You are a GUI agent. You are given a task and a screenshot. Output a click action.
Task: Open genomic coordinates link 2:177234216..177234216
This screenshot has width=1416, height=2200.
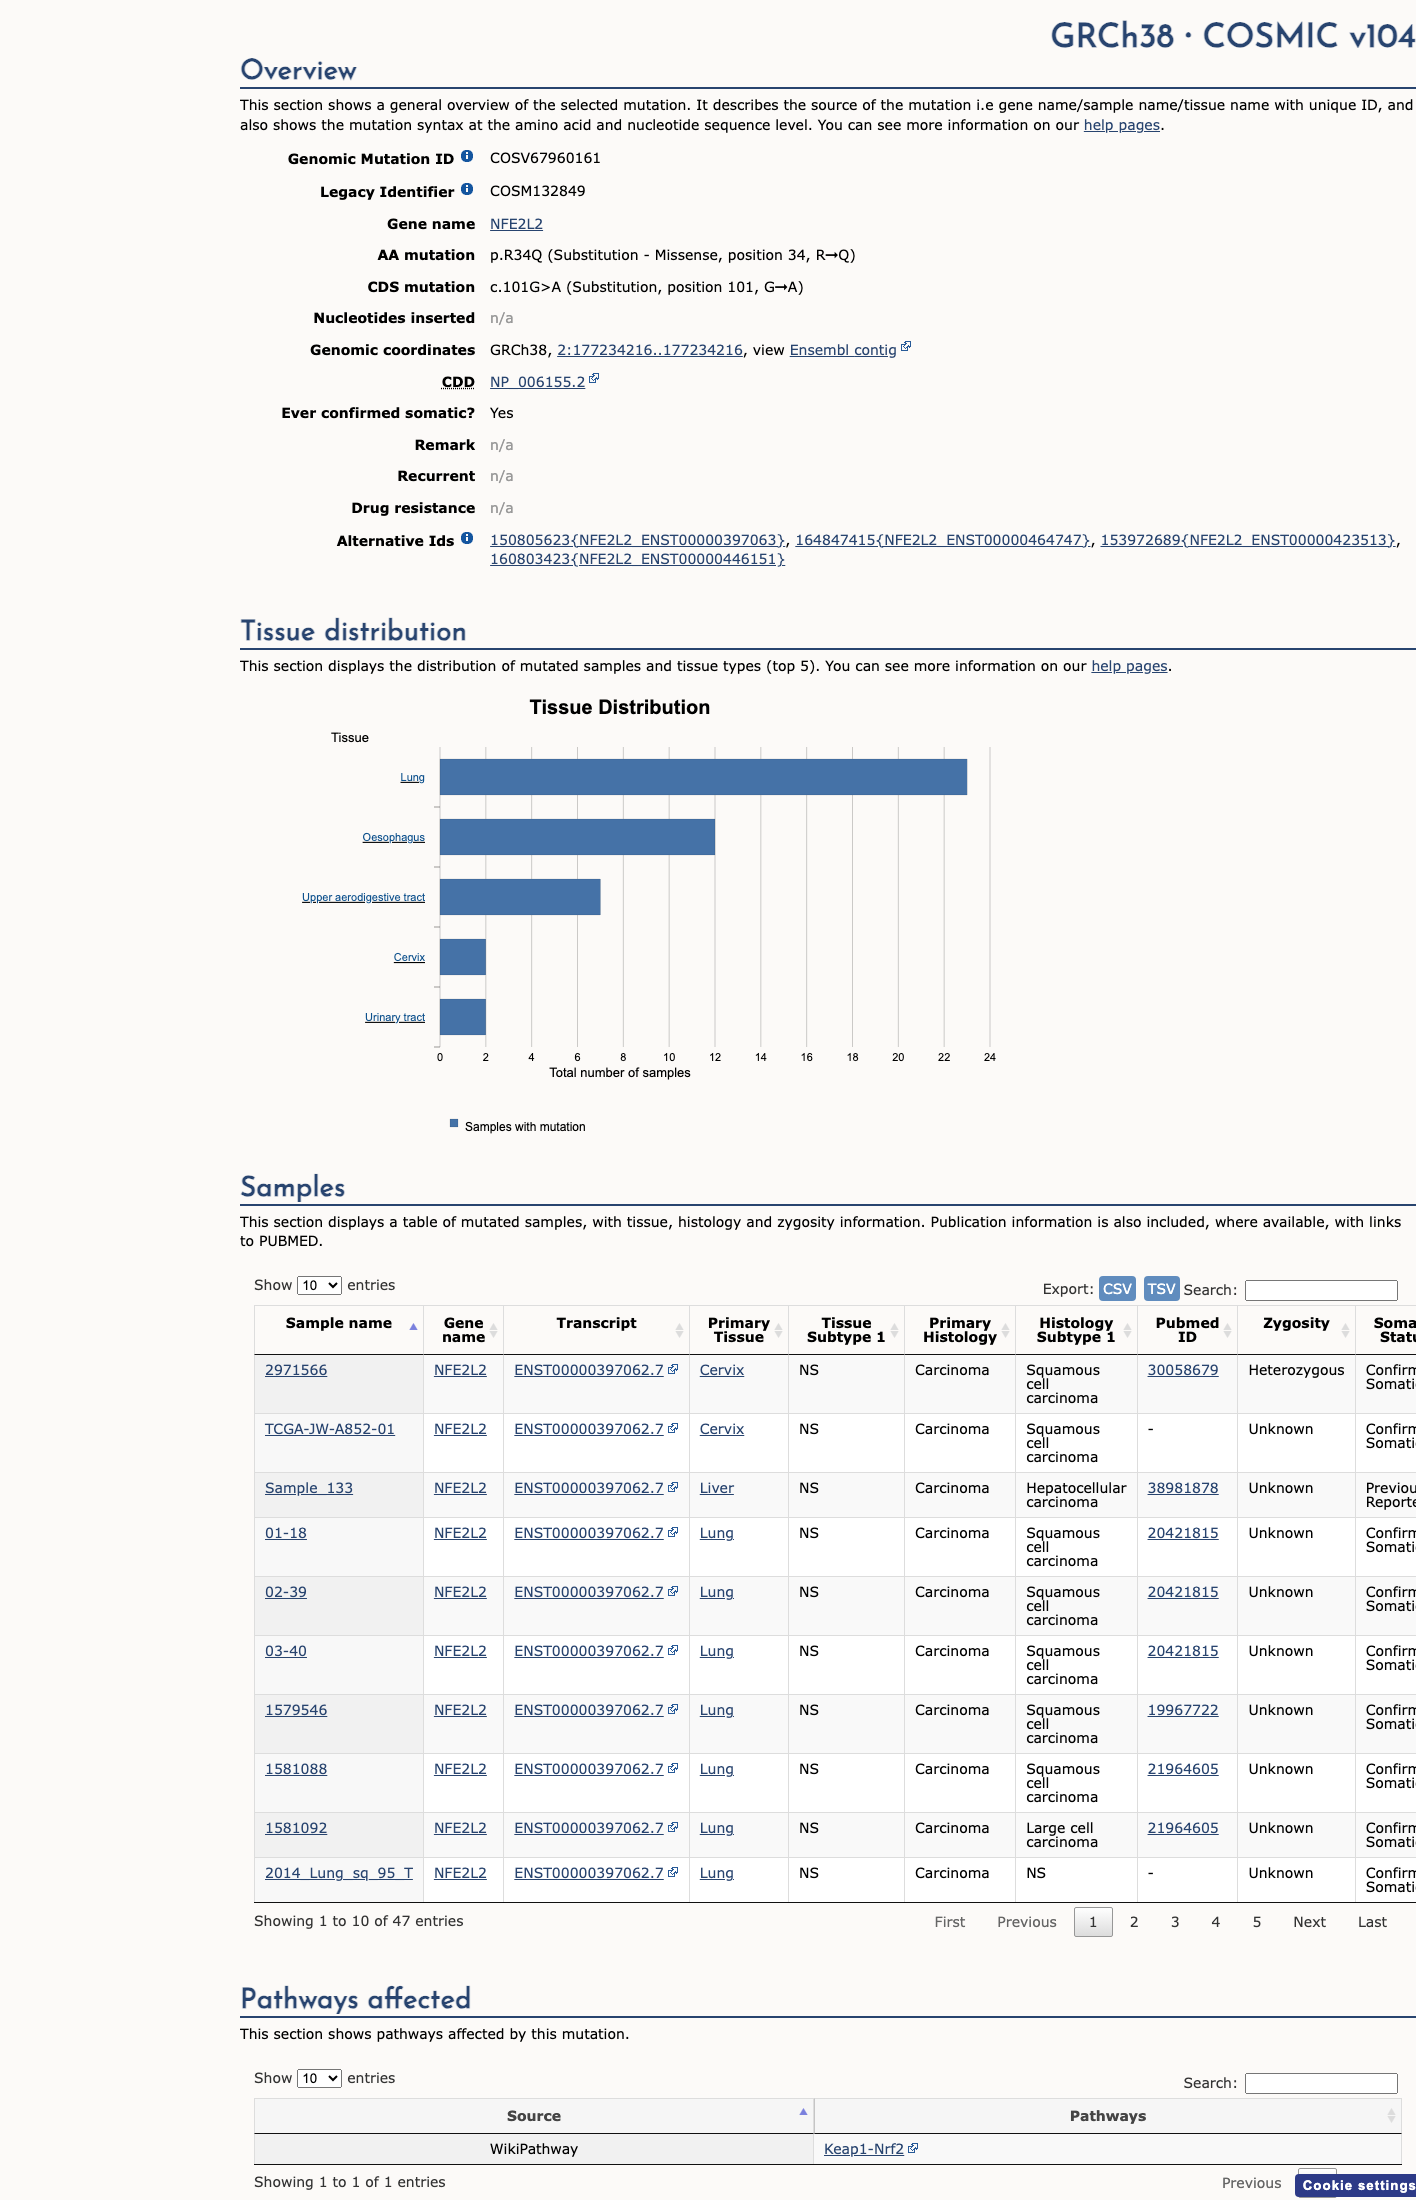tap(650, 350)
